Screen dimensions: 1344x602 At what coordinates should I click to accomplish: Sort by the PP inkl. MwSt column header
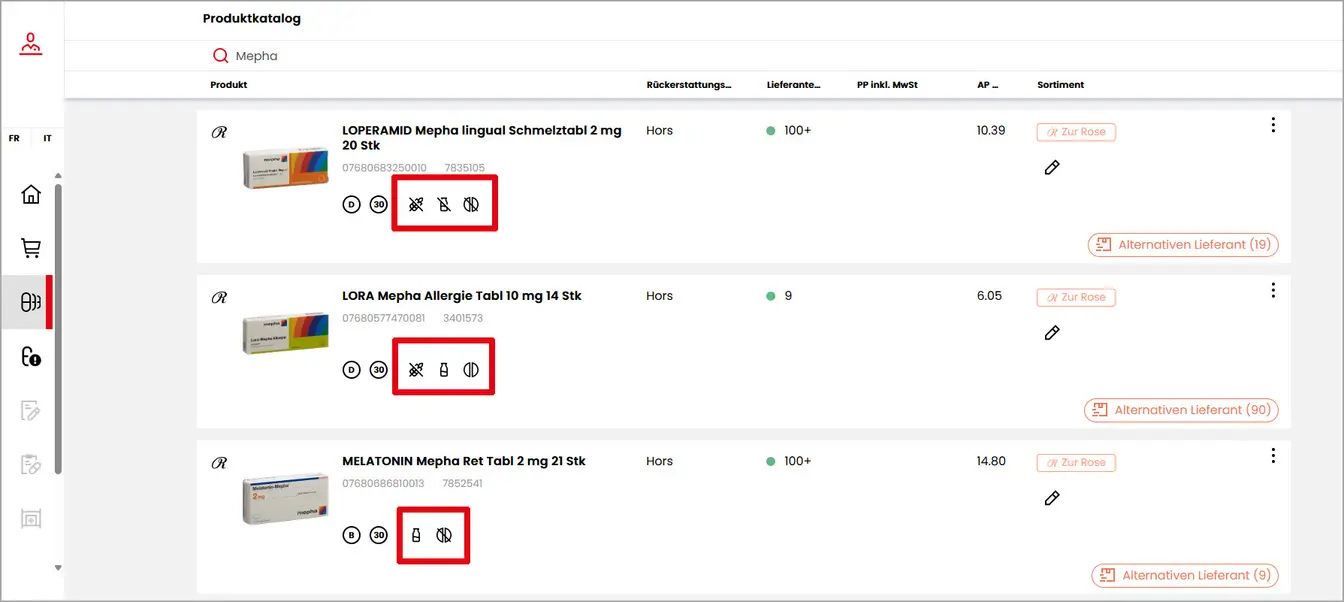click(887, 85)
